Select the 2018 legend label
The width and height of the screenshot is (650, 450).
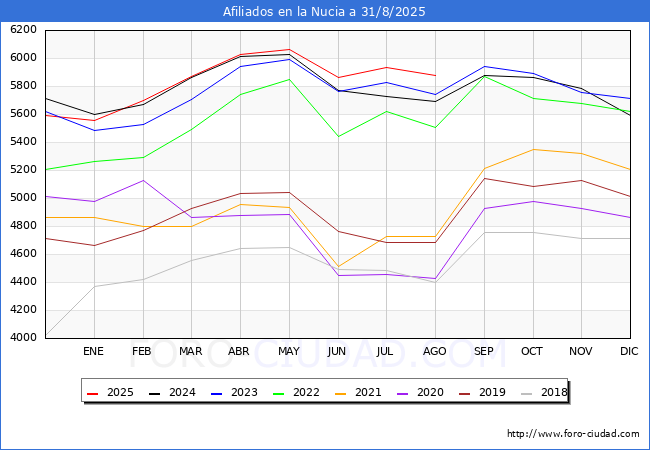554,392
